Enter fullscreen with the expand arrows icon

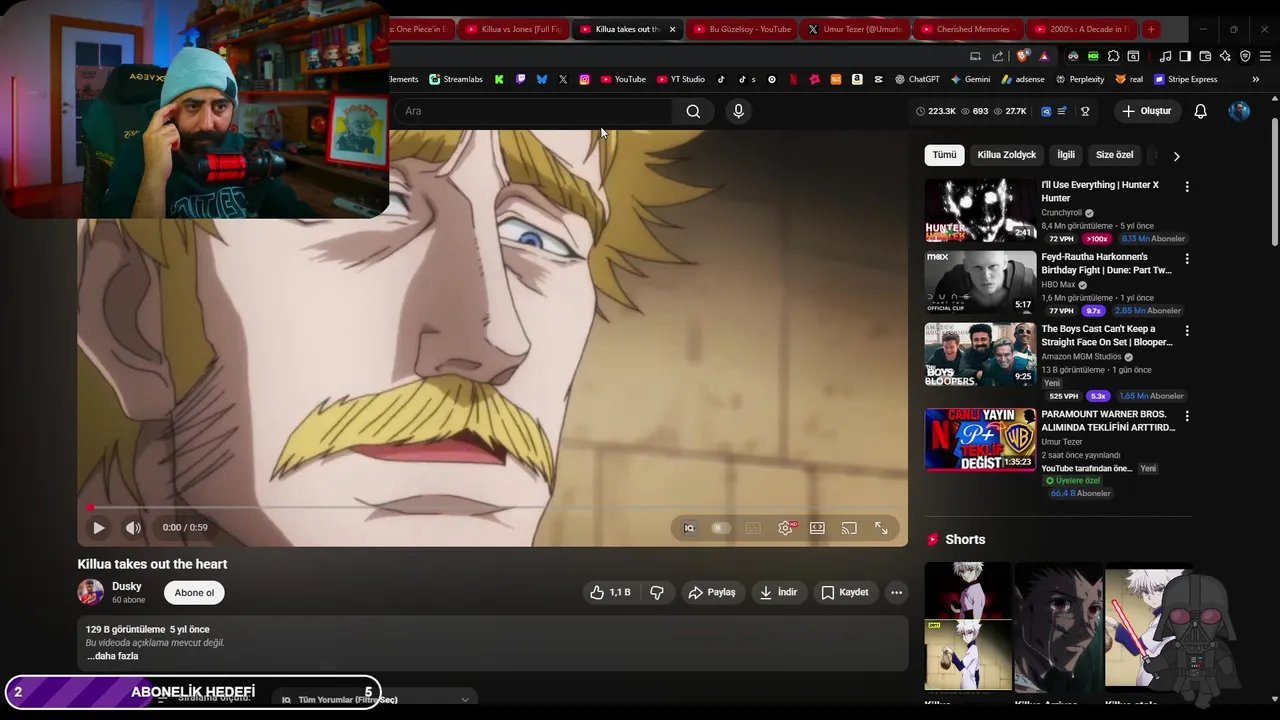[881, 528]
